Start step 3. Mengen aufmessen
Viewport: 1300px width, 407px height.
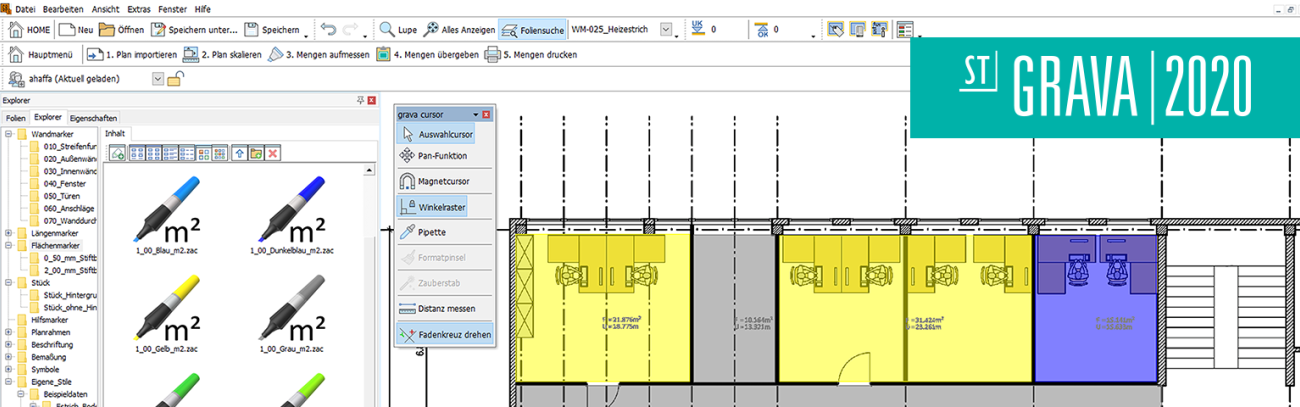click(x=319, y=55)
